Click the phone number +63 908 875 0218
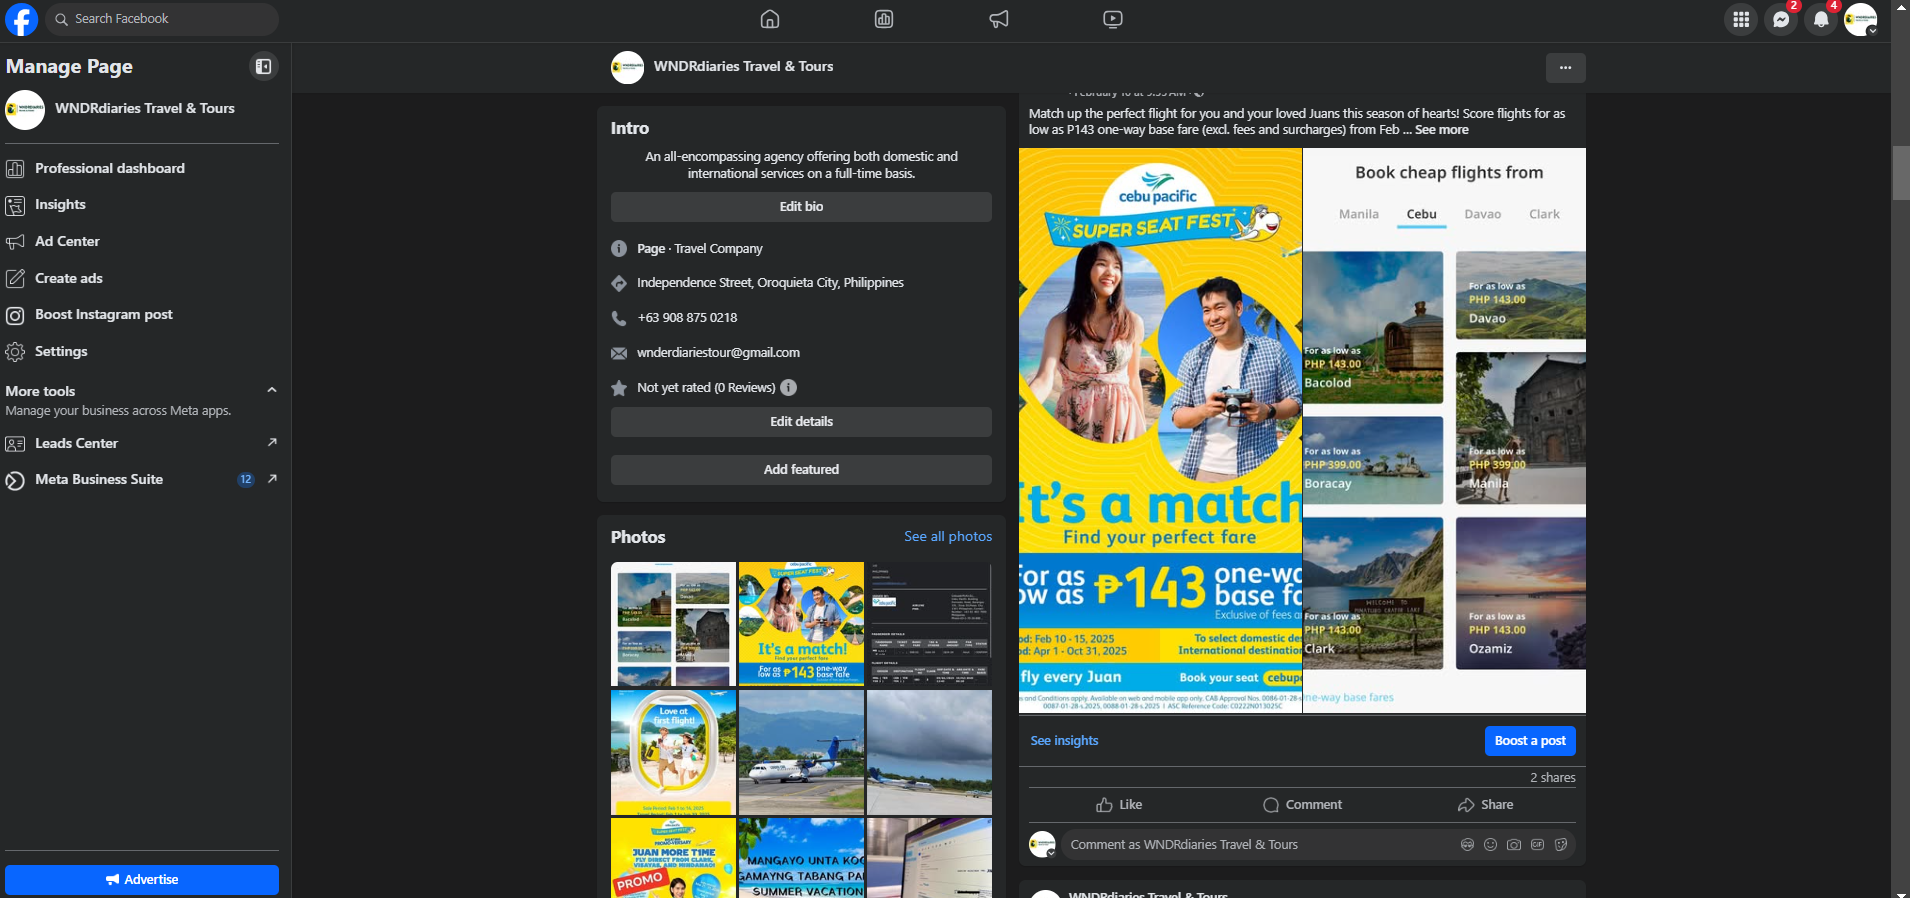Image resolution: width=1910 pixels, height=898 pixels. tap(687, 318)
